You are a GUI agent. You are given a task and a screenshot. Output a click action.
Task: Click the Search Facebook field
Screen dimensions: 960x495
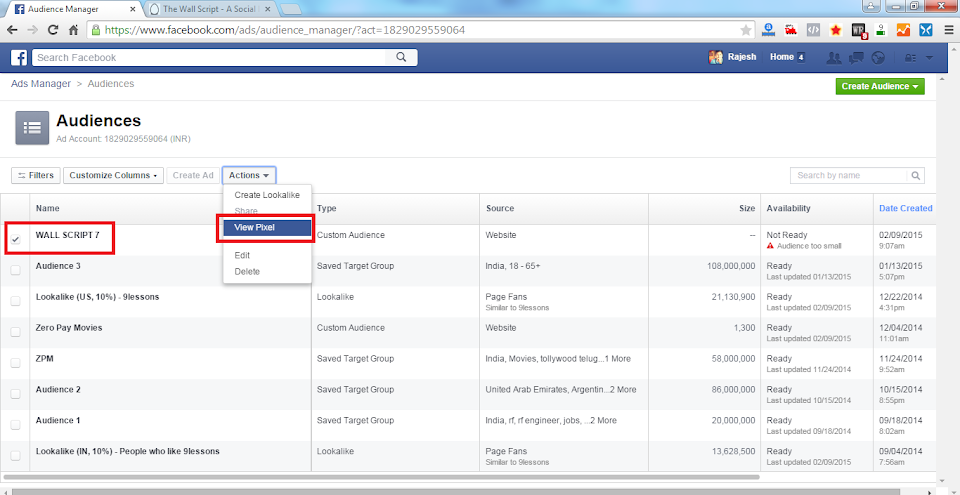[x=210, y=58]
